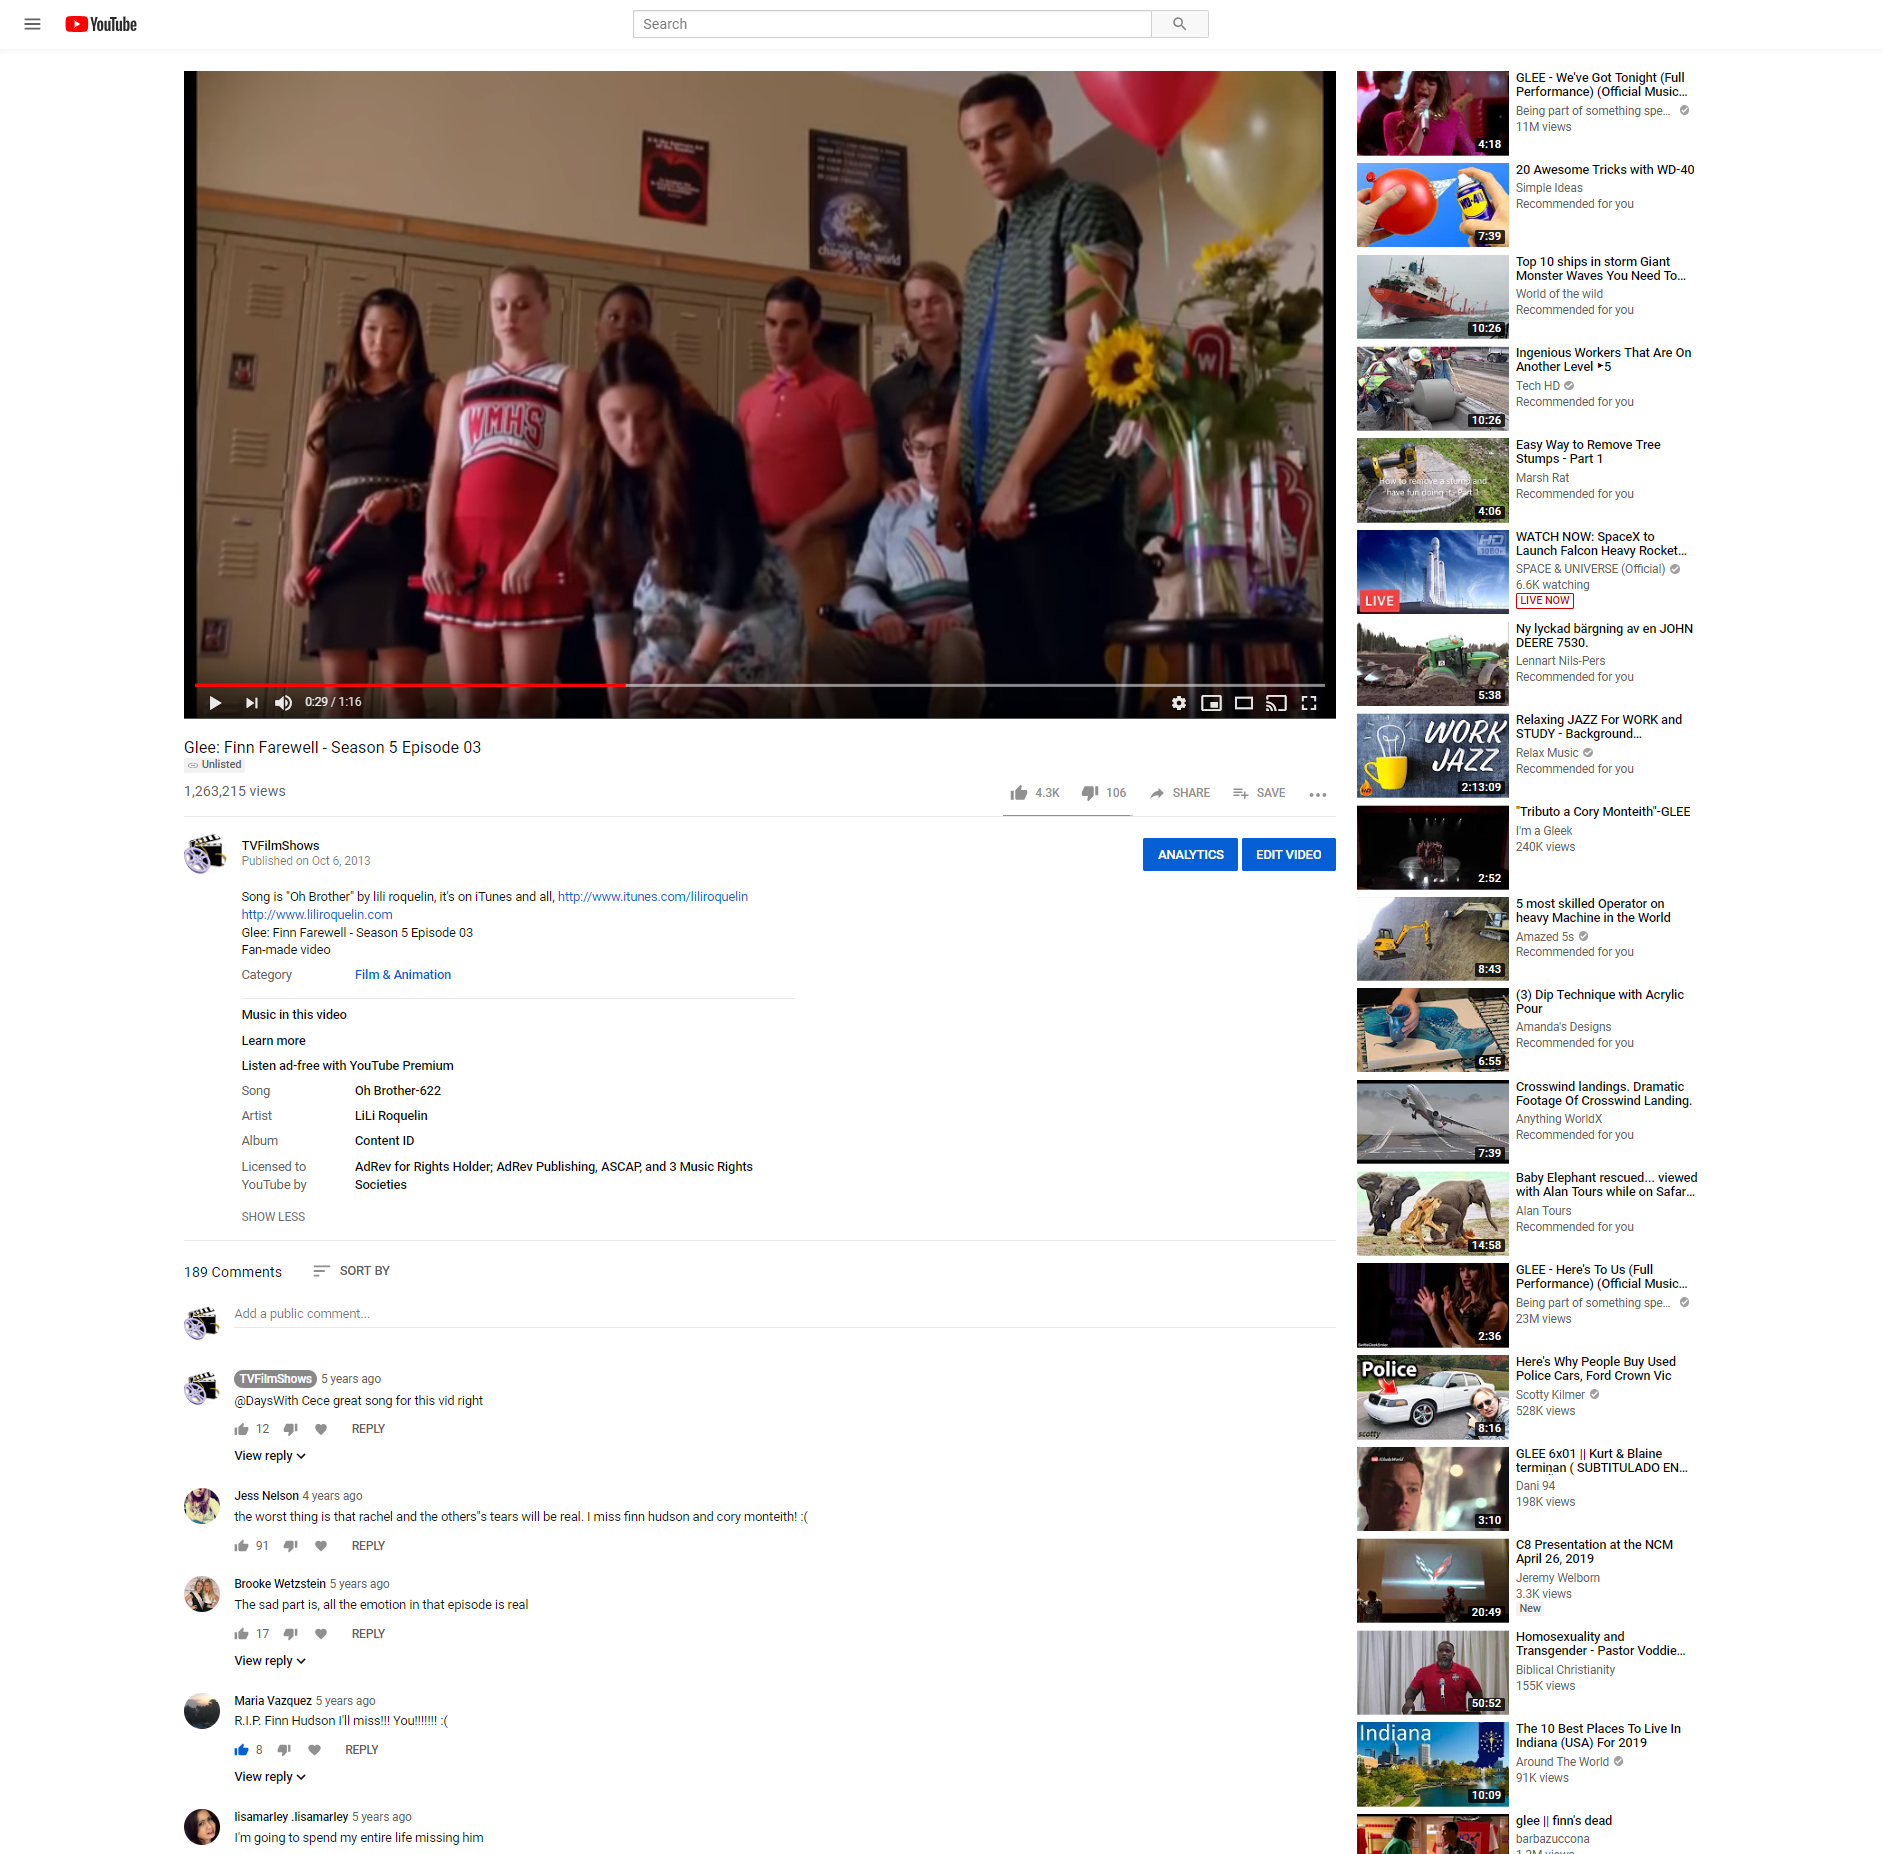Reply to Jess Nelson's comment
The height and width of the screenshot is (1854, 1882).
click(368, 1546)
